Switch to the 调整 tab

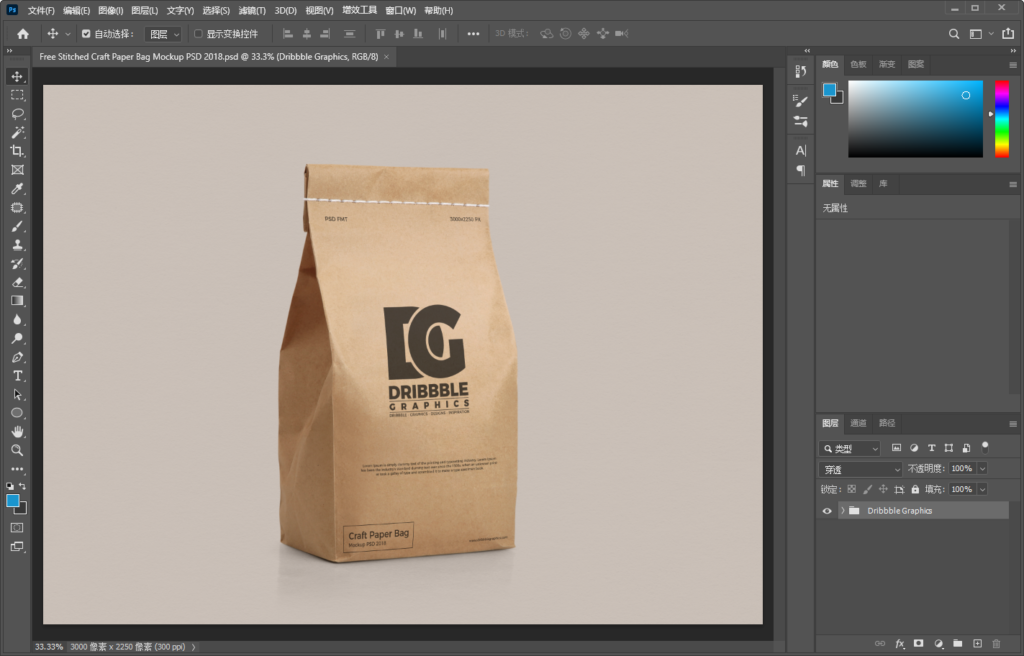tap(858, 184)
